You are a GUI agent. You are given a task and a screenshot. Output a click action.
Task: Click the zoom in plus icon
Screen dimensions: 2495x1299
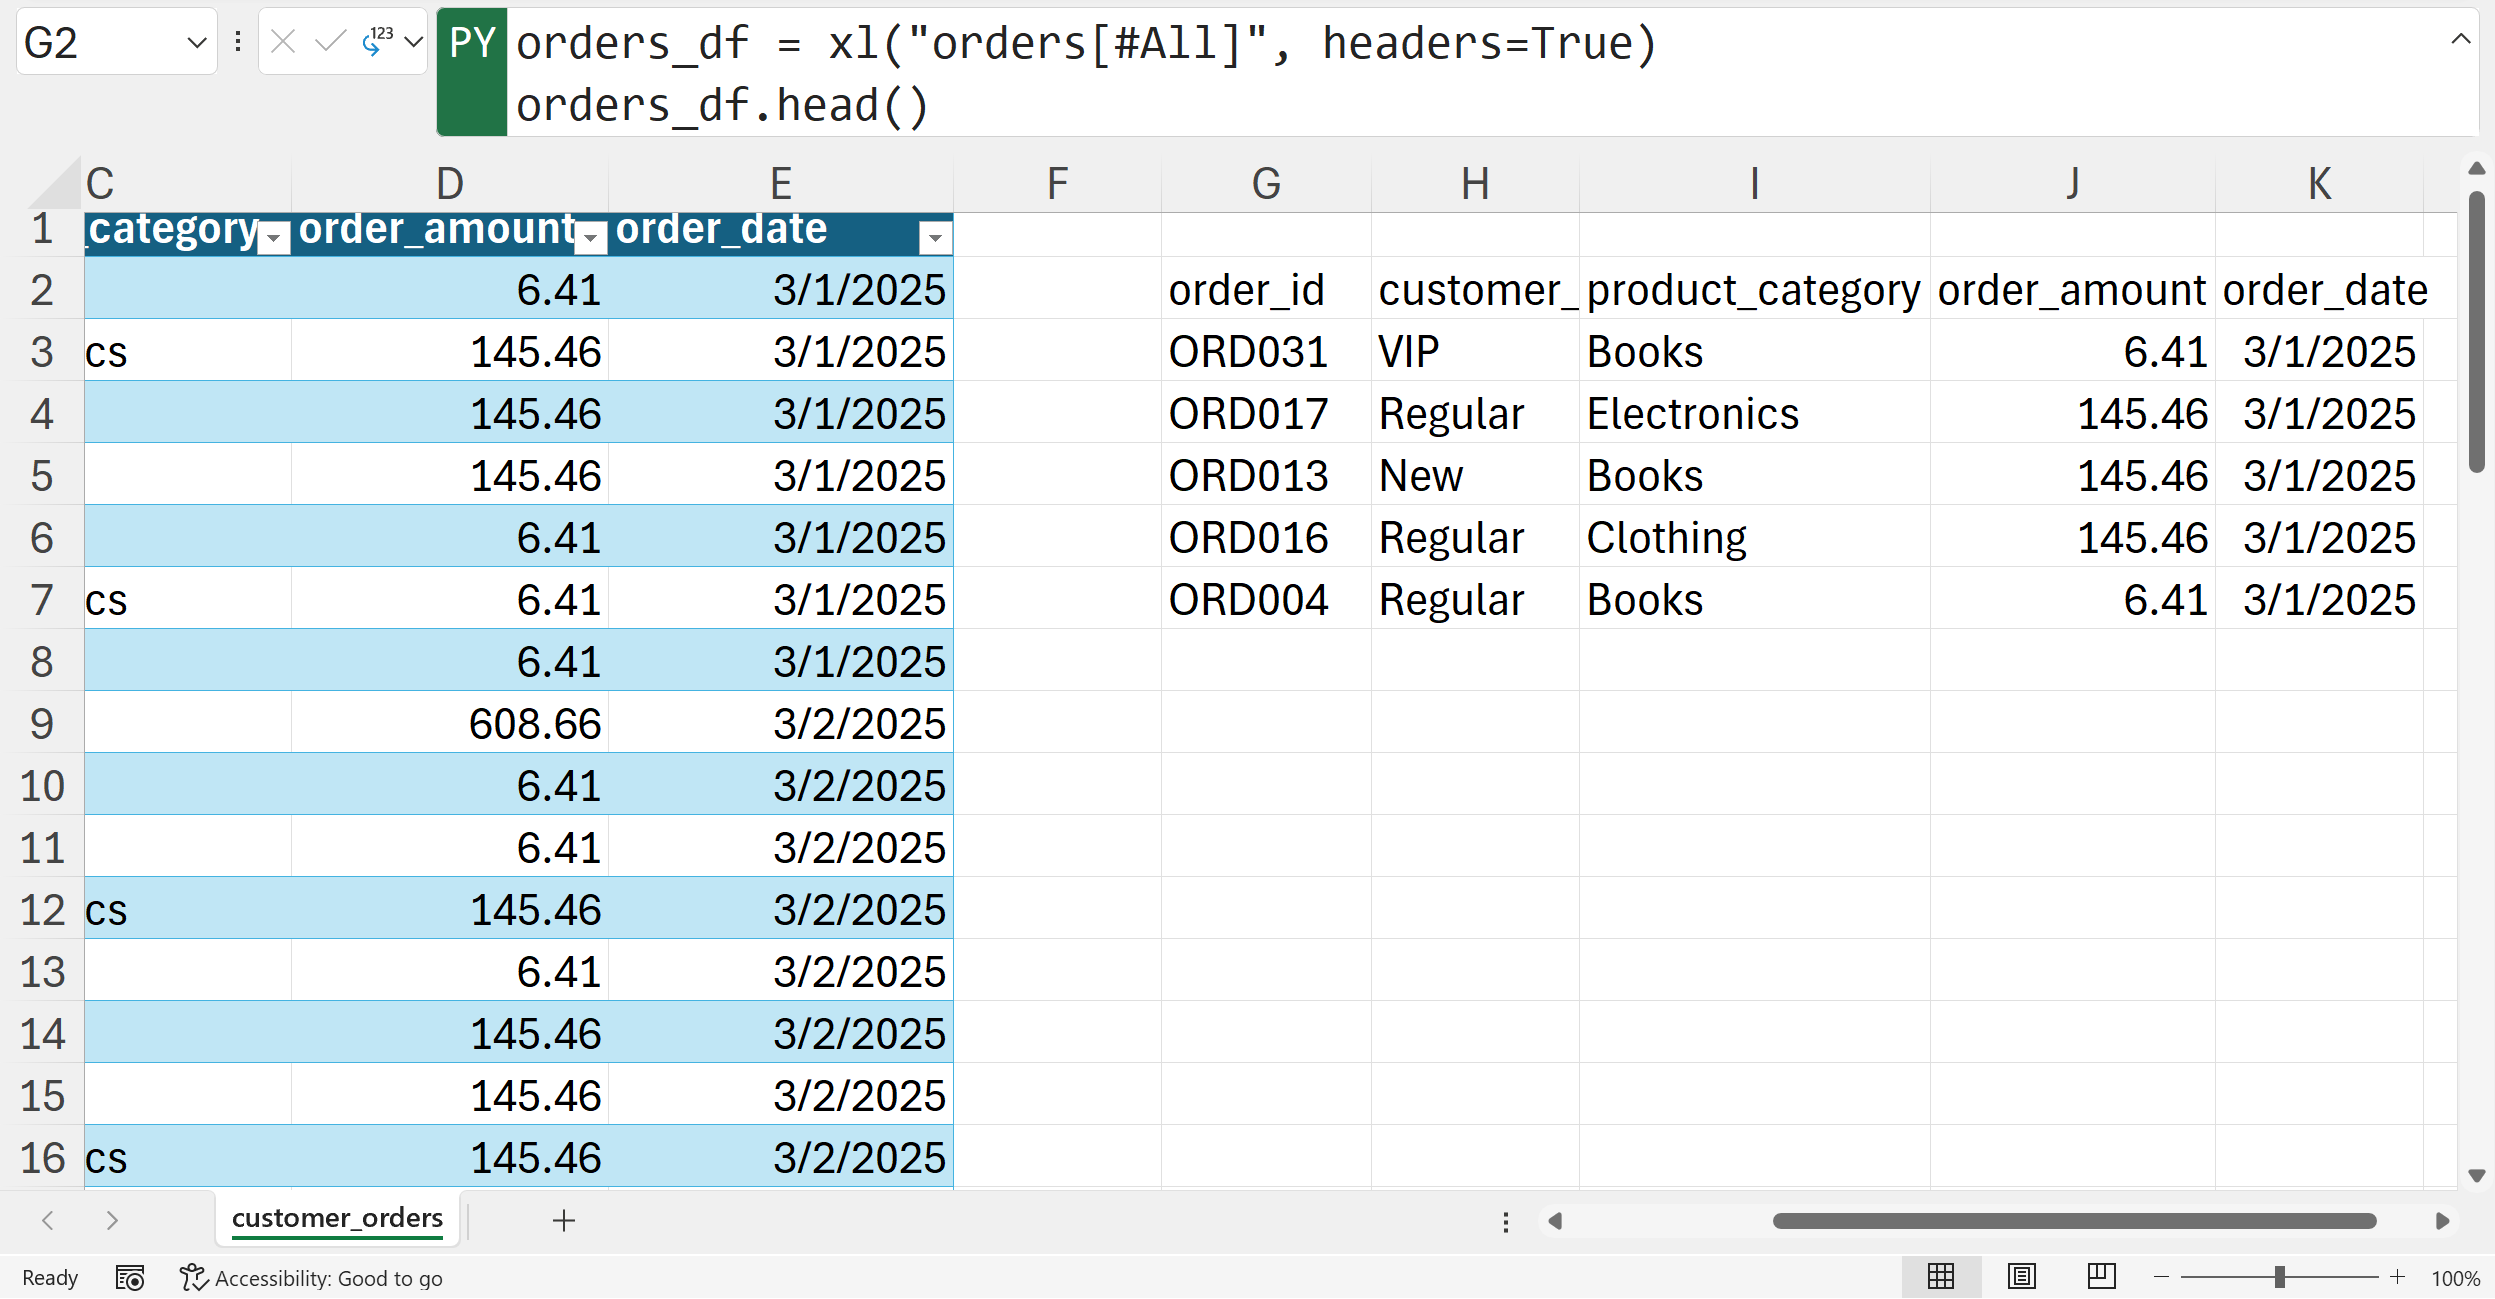tap(2397, 1277)
